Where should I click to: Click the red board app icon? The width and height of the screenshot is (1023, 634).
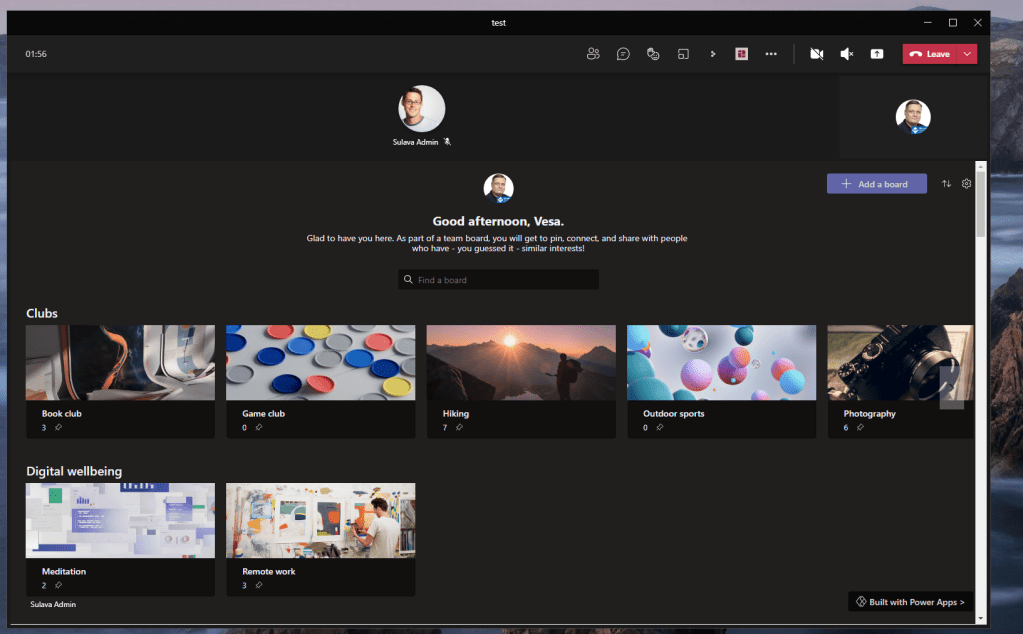point(742,54)
